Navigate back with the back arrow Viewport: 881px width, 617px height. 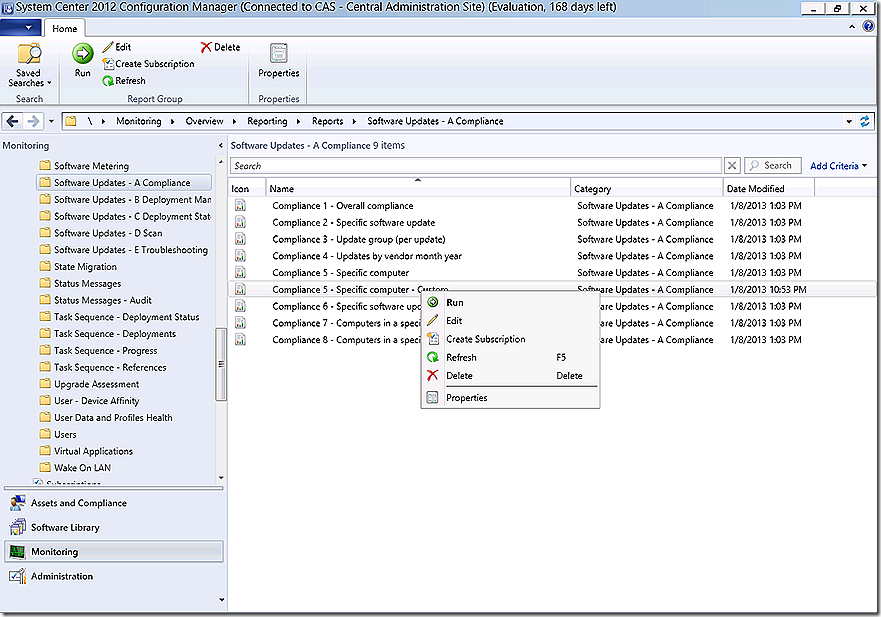coord(12,121)
